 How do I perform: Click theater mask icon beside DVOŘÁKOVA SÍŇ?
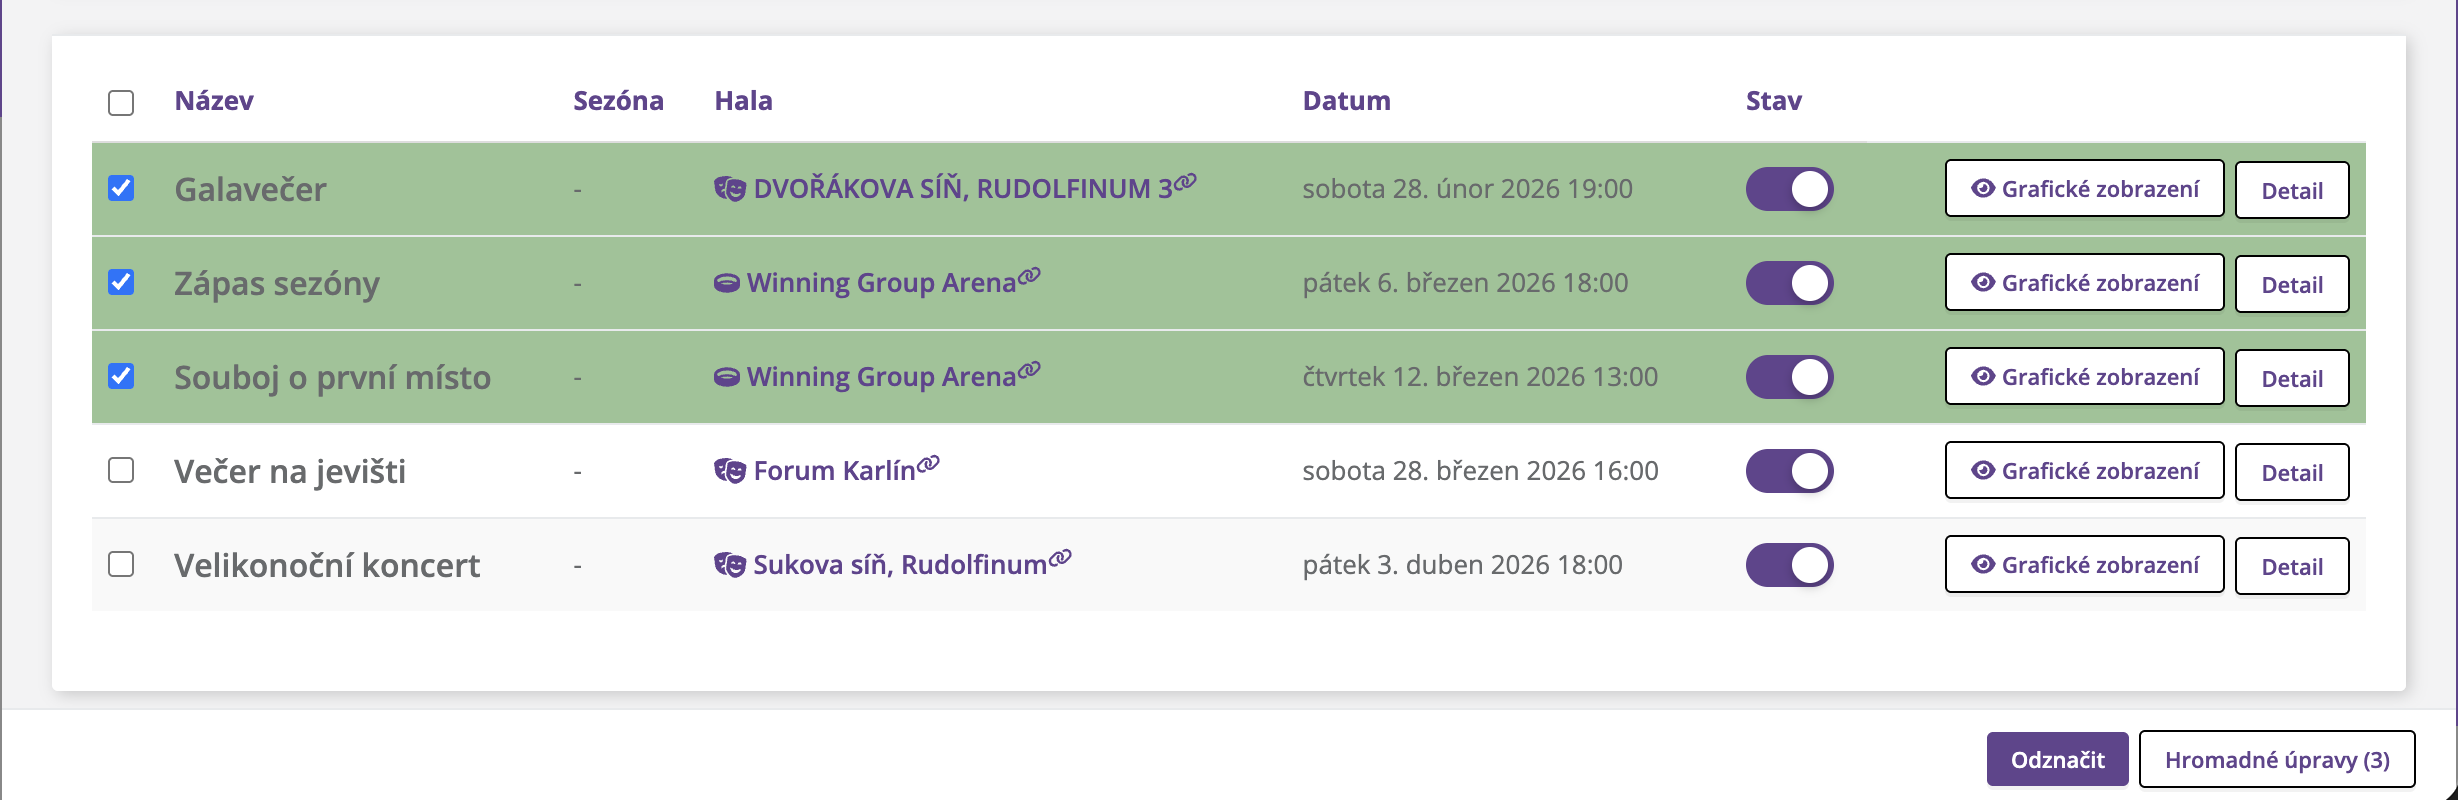pyautogui.click(x=729, y=189)
